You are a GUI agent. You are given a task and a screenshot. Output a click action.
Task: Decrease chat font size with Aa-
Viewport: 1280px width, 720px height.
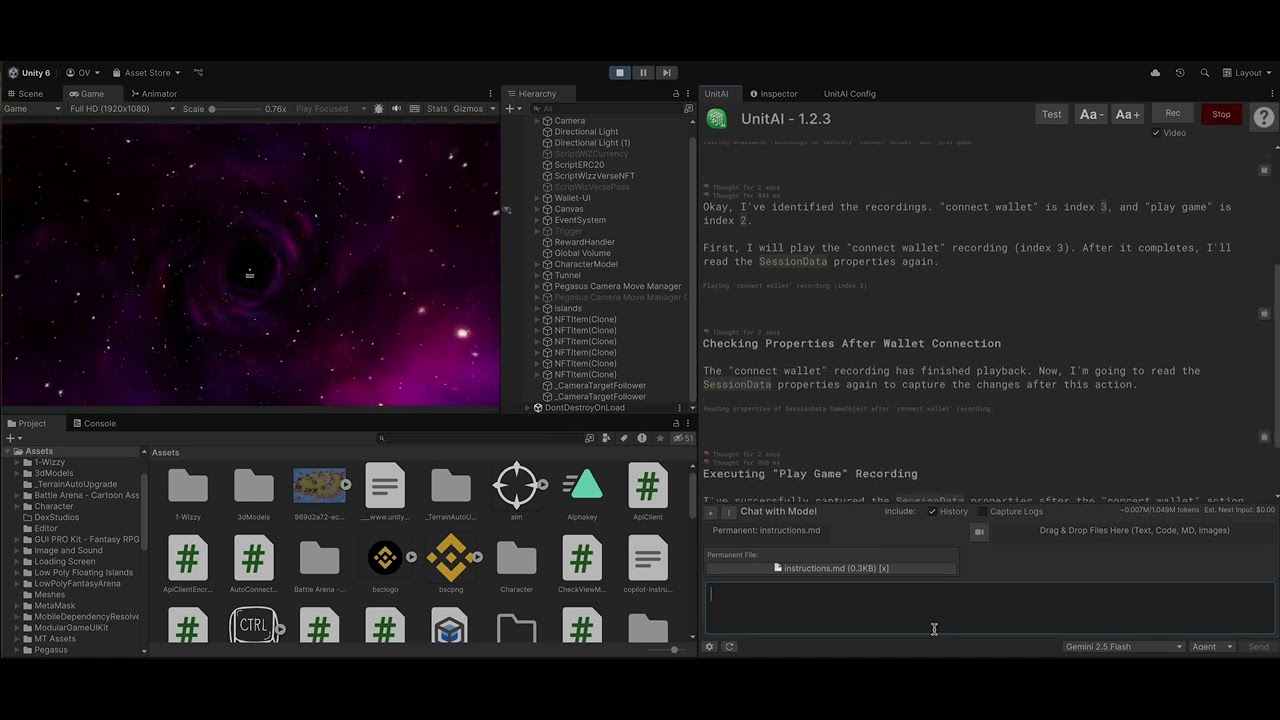(1092, 115)
